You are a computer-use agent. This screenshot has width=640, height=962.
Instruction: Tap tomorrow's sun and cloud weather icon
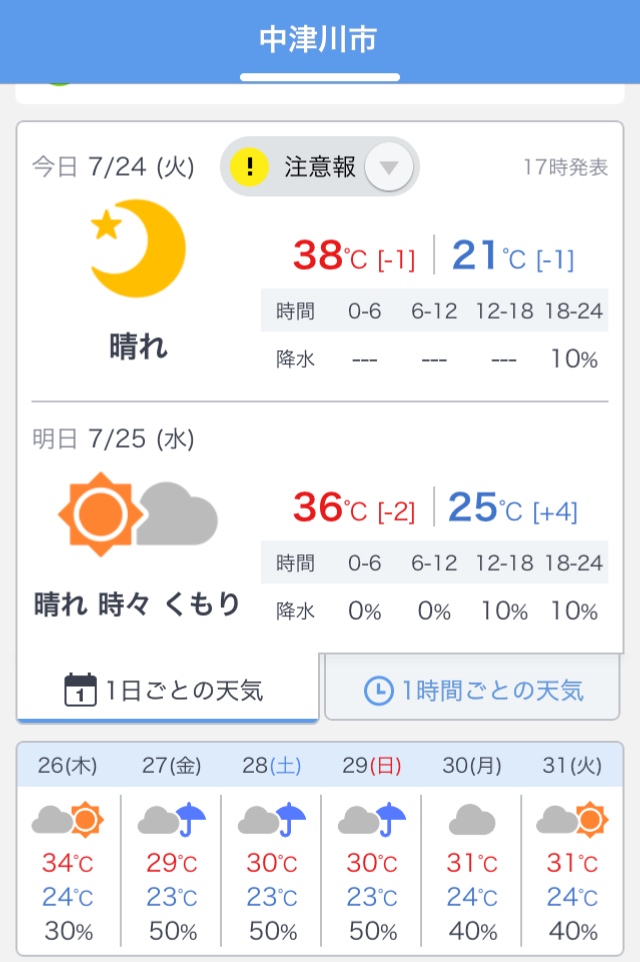coord(138,514)
